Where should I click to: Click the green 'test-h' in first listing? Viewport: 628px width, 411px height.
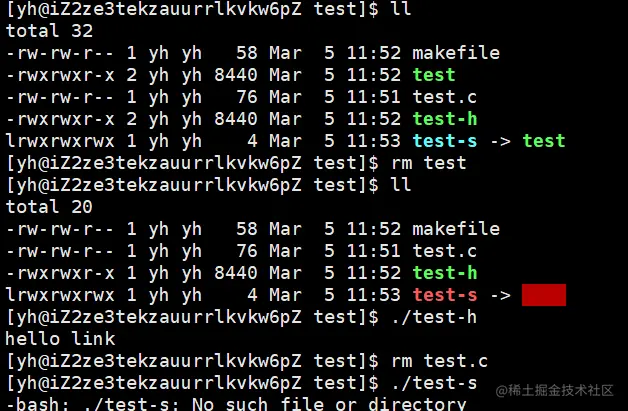point(445,119)
